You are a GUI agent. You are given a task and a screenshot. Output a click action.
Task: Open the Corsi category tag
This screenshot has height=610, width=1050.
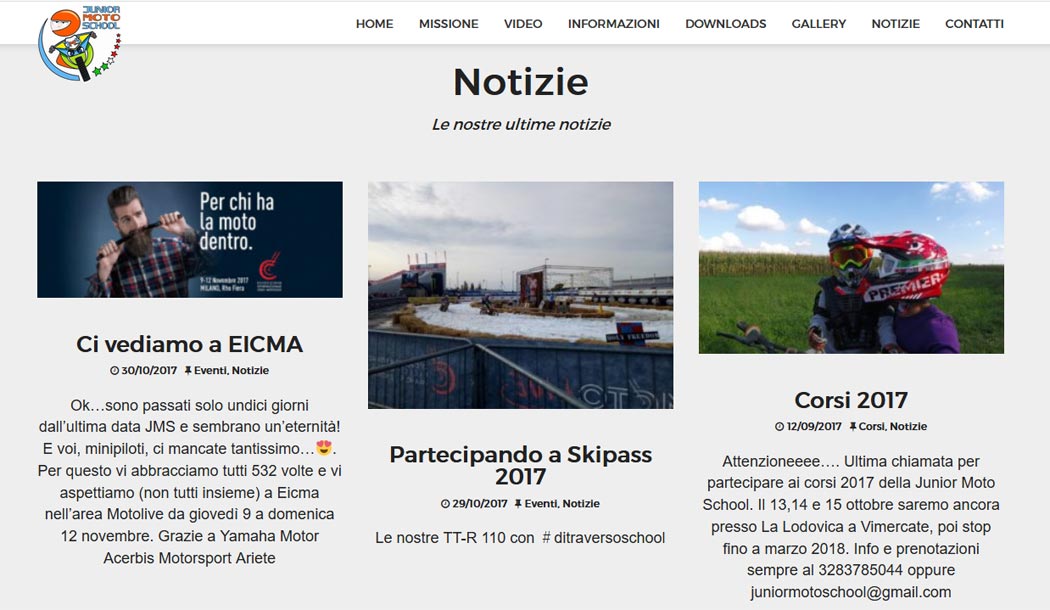tap(871, 427)
